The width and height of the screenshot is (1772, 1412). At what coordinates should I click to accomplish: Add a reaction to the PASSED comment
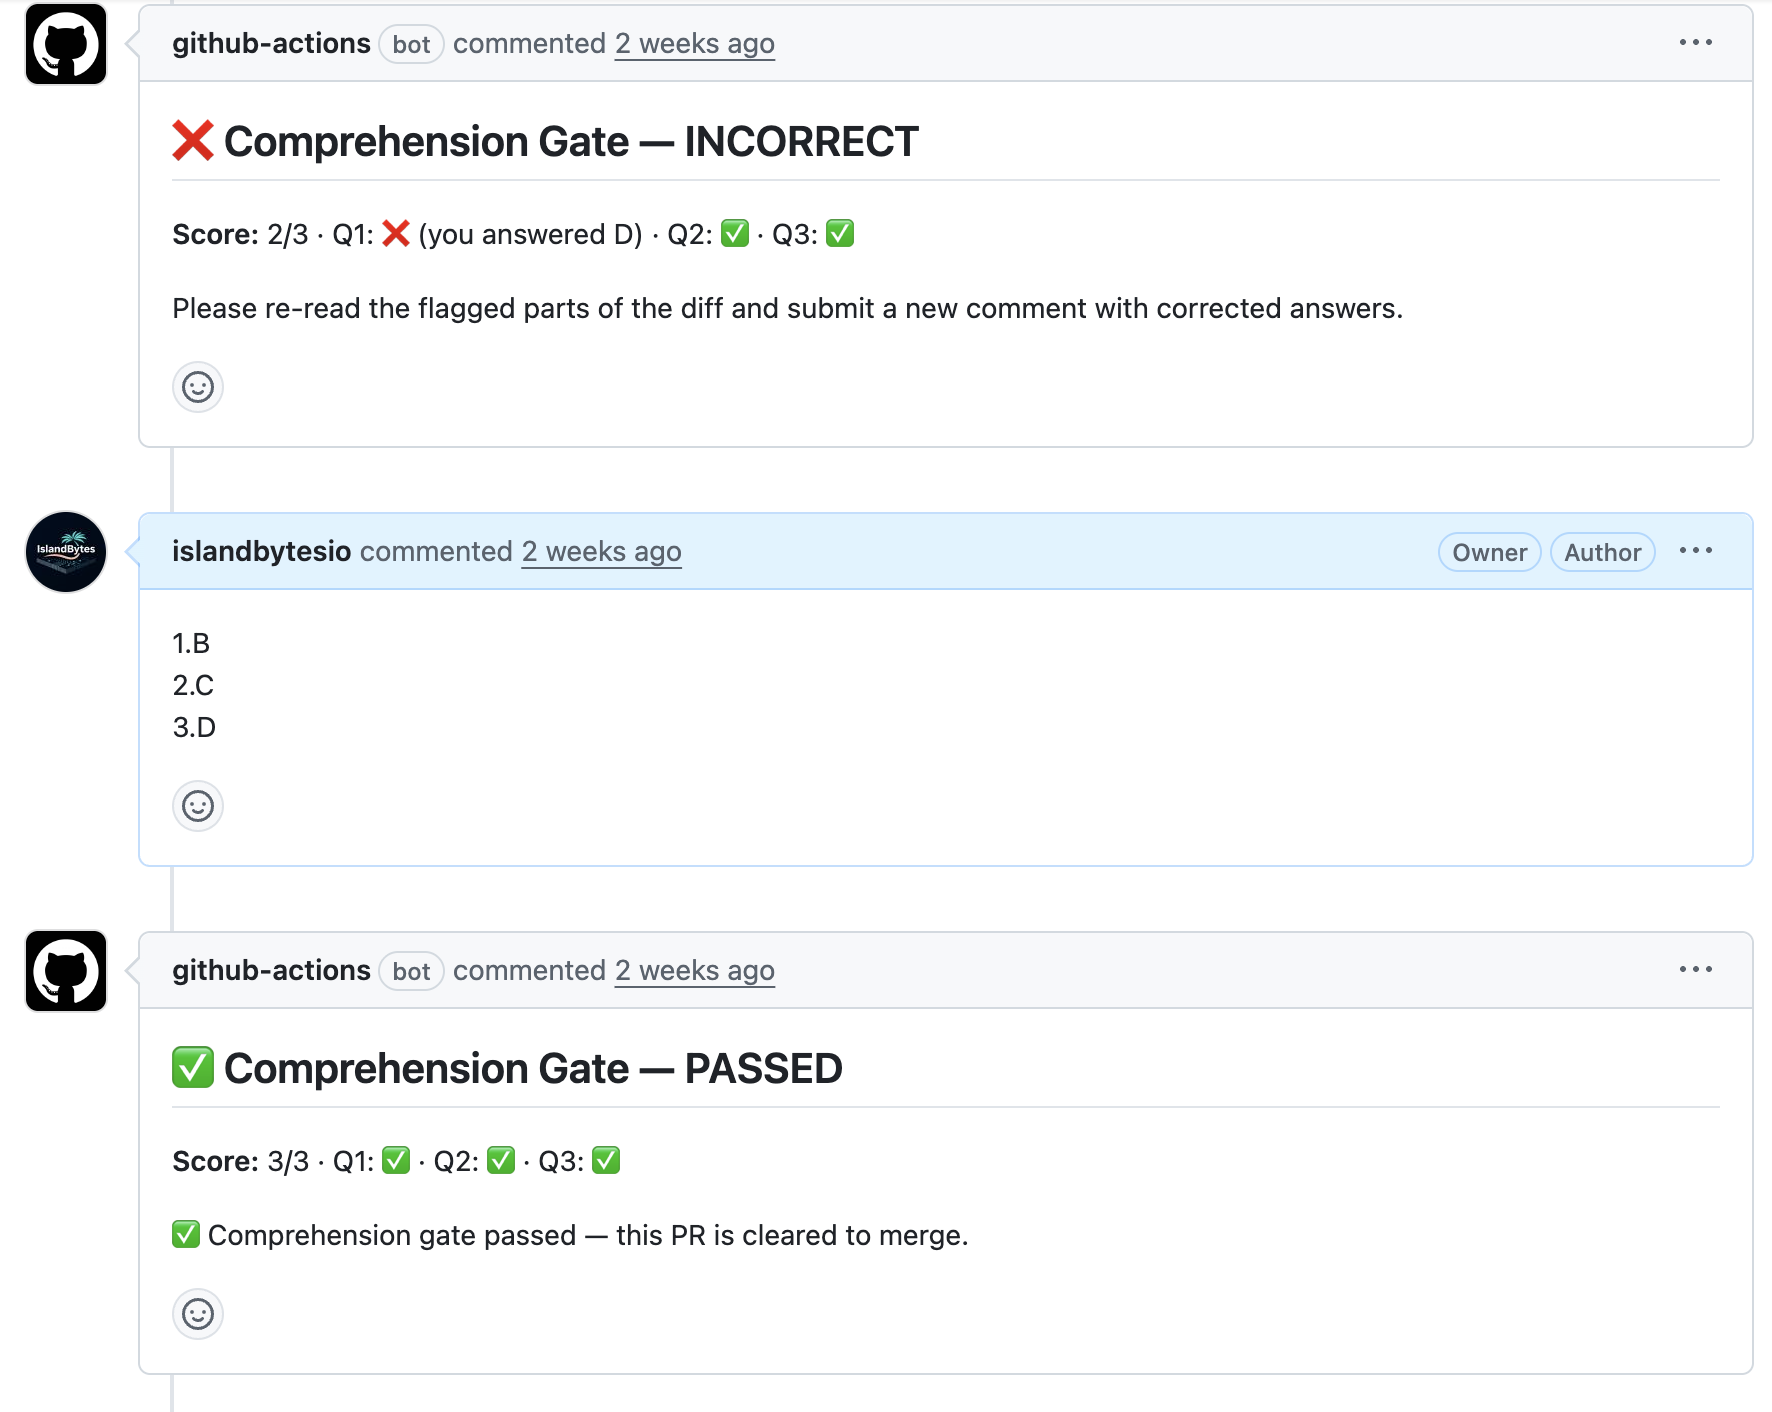tap(198, 1314)
